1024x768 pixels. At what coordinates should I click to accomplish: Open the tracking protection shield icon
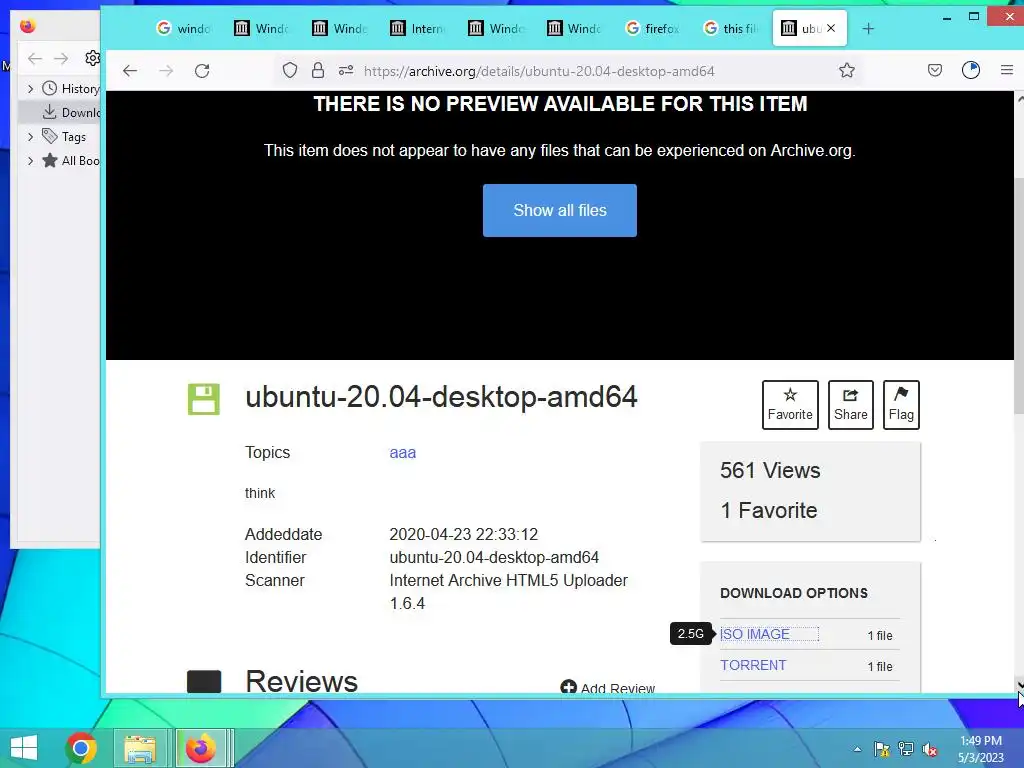290,71
